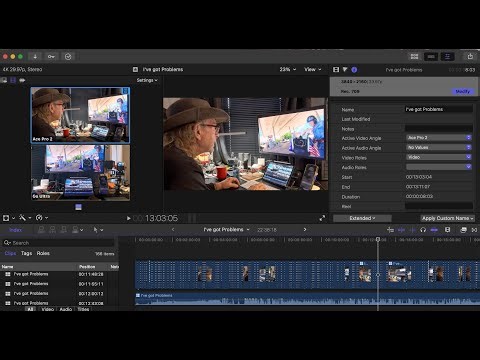Toggle timeline skimming icon
Image resolution: width=480 pixels, height=360 pixels.
click(x=401, y=230)
